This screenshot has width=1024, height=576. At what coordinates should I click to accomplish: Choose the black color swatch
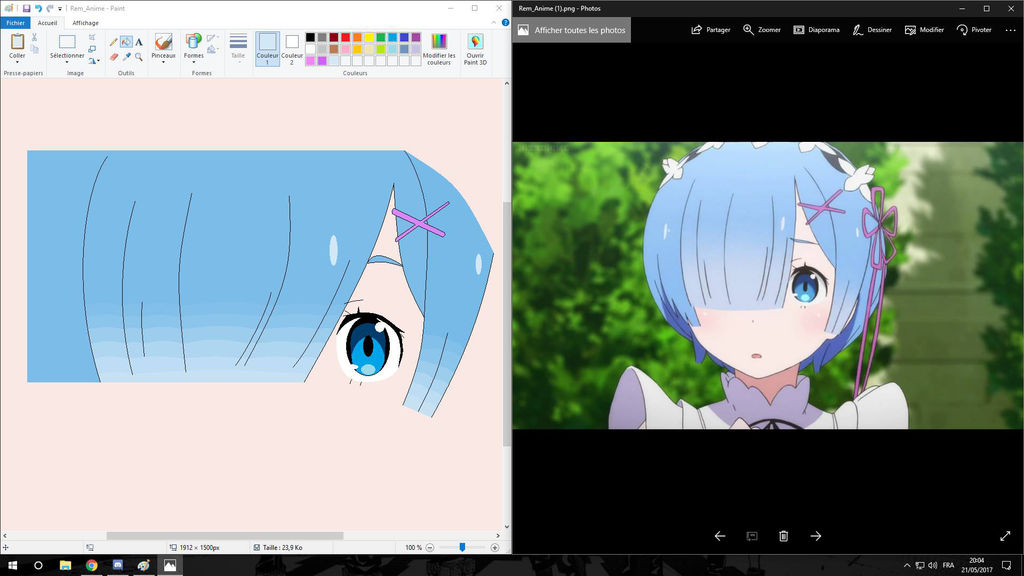[310, 37]
